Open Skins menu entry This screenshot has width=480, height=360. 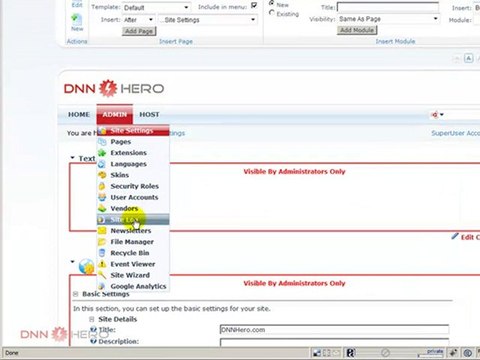(x=133, y=175)
